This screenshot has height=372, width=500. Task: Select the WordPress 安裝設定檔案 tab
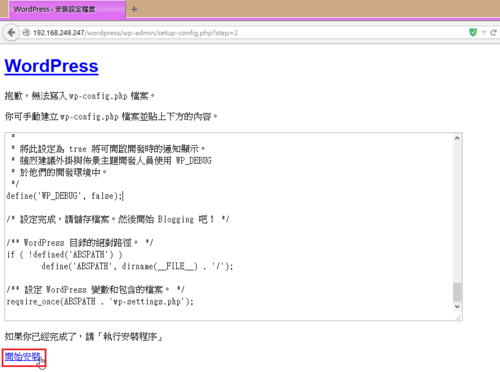tap(67, 9)
